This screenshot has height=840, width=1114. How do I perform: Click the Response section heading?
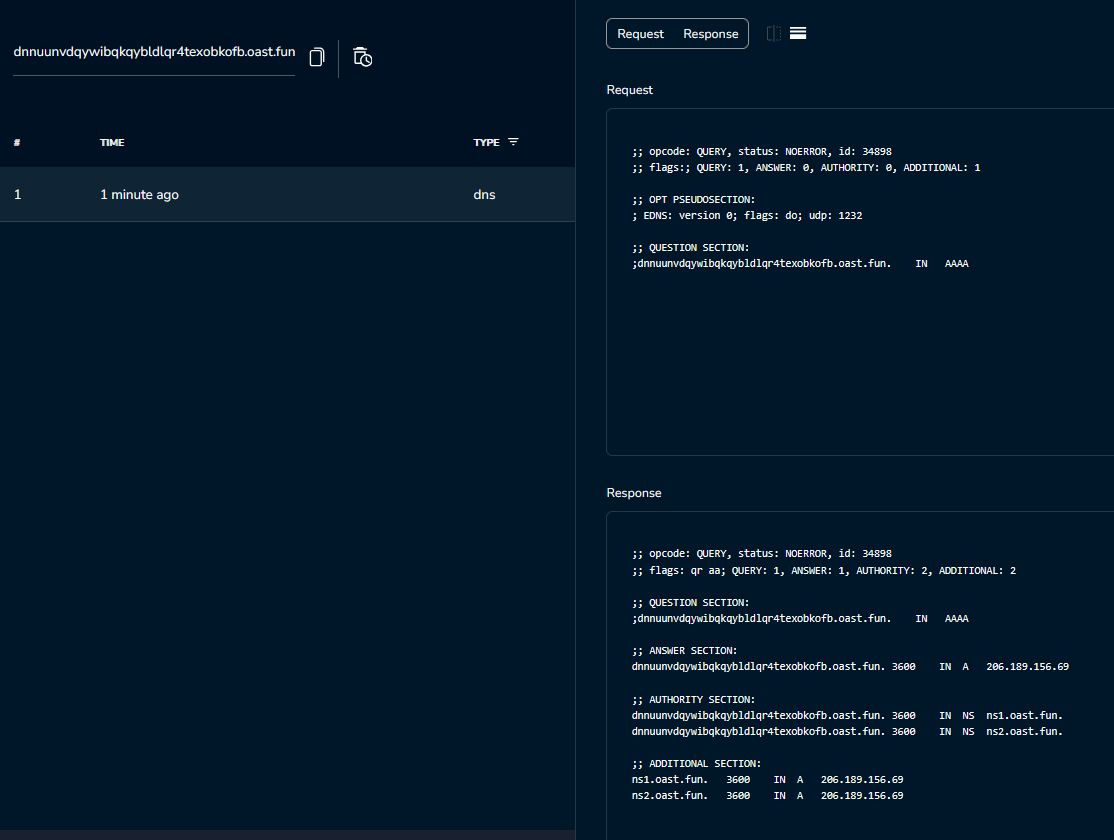coord(634,492)
